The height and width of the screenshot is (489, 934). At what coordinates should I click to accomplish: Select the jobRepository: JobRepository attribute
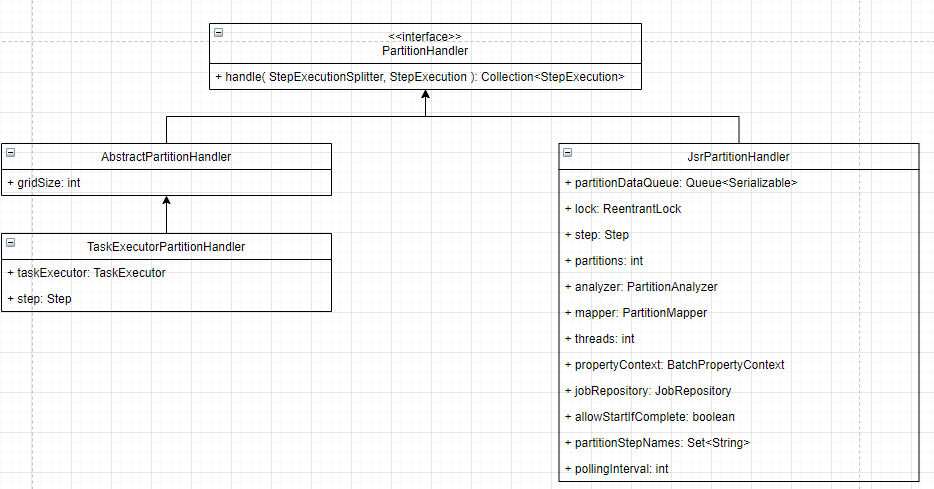coord(739,391)
